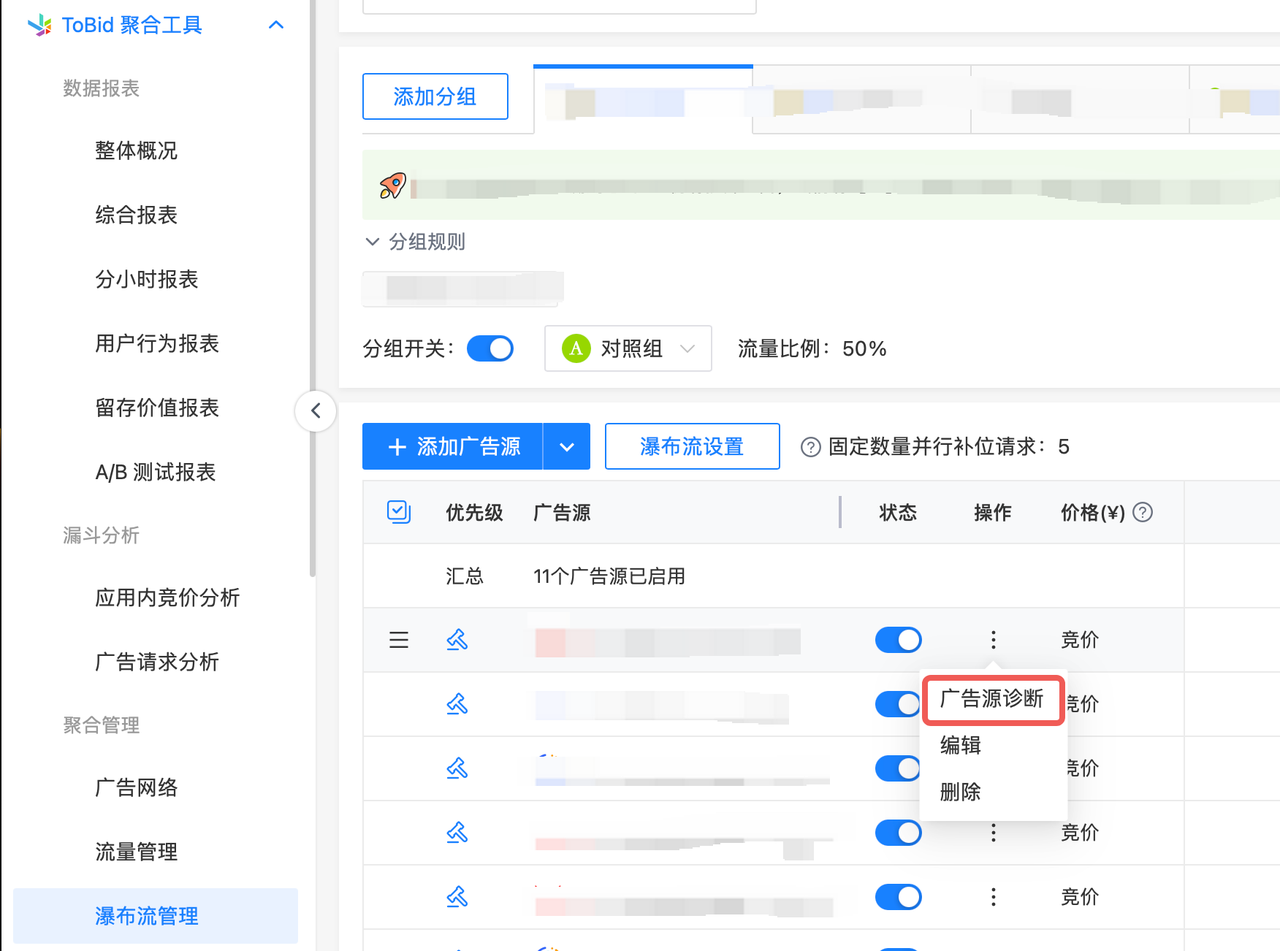
Task: Check the select-all checkbox in table header
Action: tap(398, 513)
